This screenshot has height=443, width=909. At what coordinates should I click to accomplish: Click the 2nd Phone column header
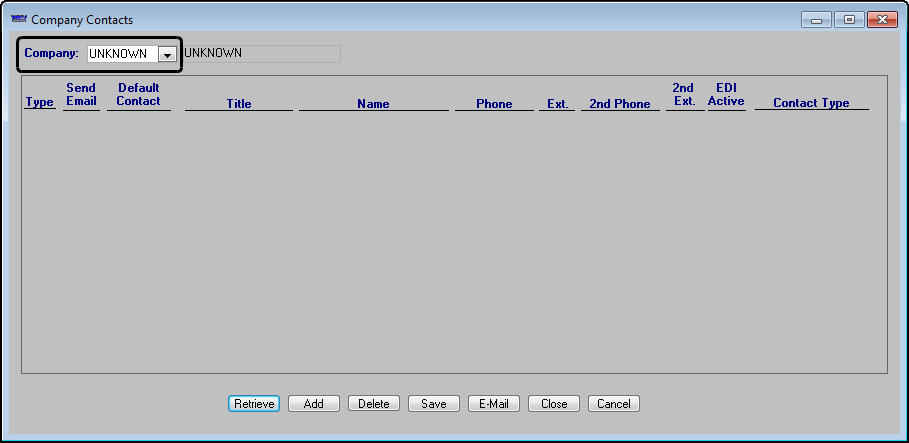point(620,104)
